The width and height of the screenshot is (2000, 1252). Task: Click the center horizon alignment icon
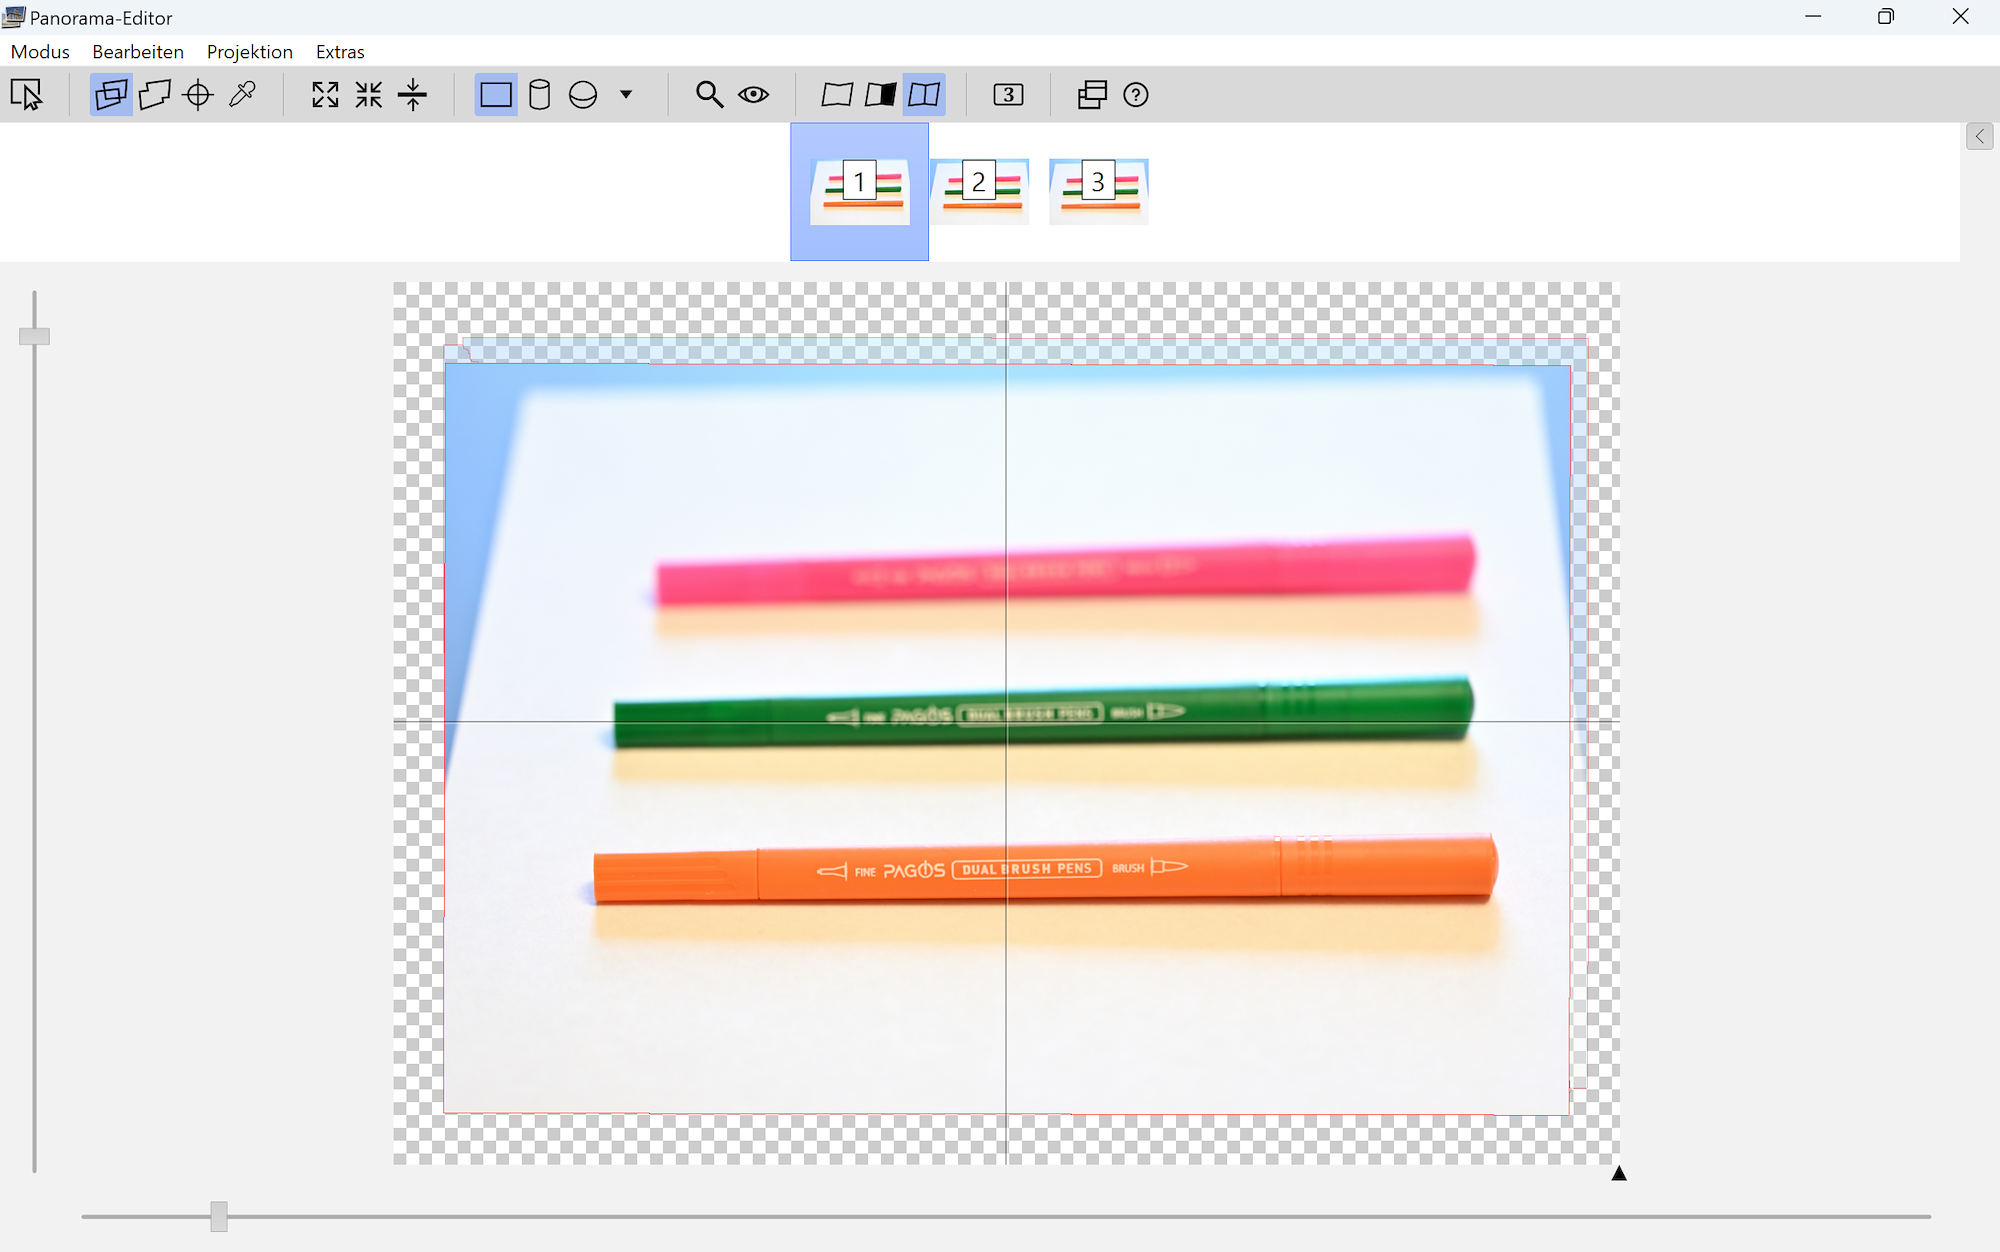[x=412, y=95]
